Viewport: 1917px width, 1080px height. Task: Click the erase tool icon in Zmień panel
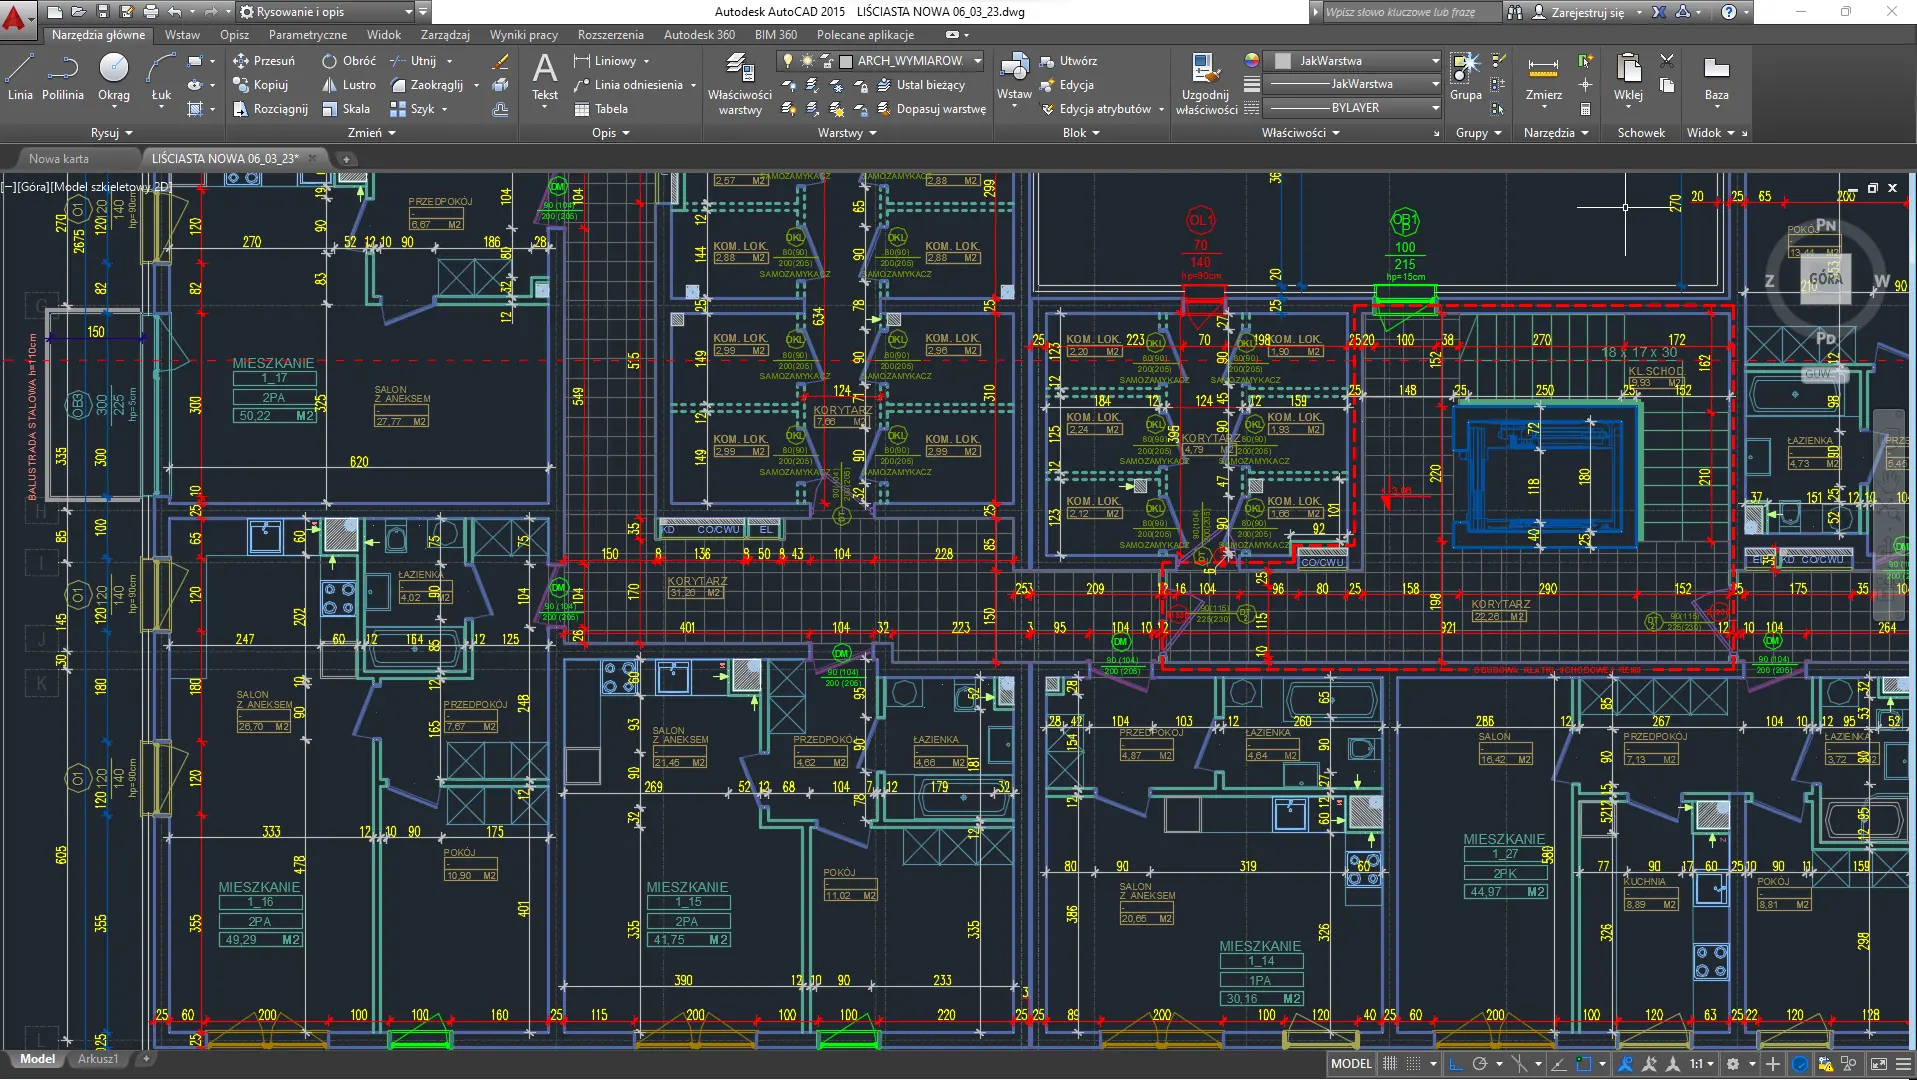pyautogui.click(x=500, y=62)
